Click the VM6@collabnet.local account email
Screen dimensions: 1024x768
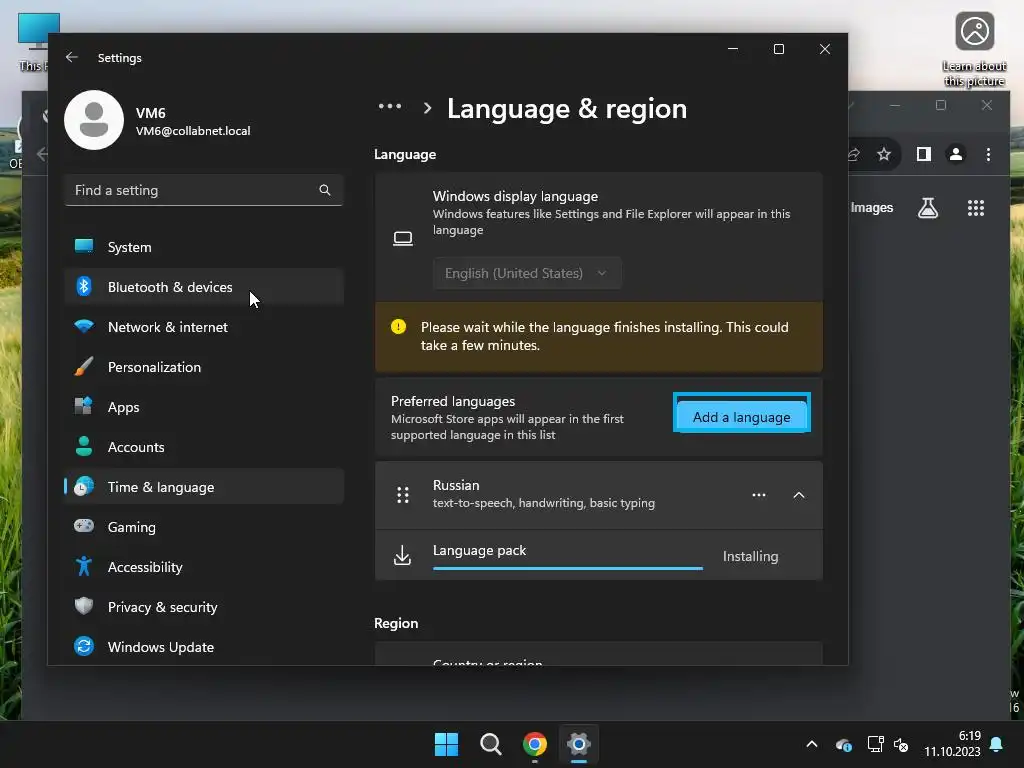tap(193, 131)
